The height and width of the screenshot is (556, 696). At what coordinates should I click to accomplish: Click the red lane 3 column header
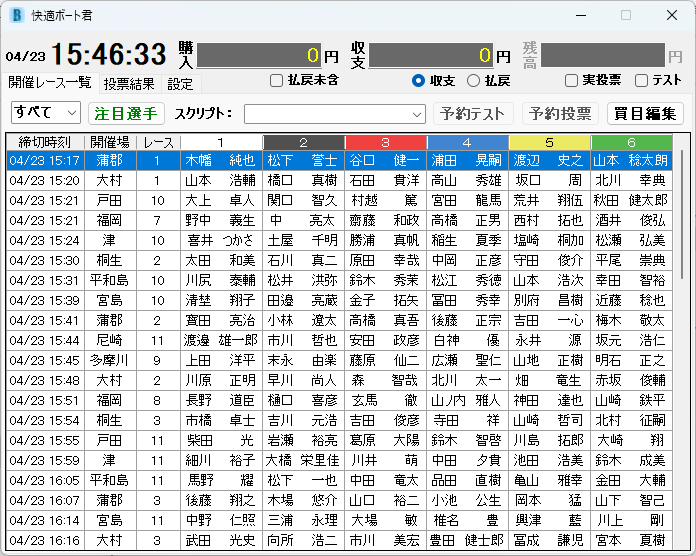coord(385,142)
